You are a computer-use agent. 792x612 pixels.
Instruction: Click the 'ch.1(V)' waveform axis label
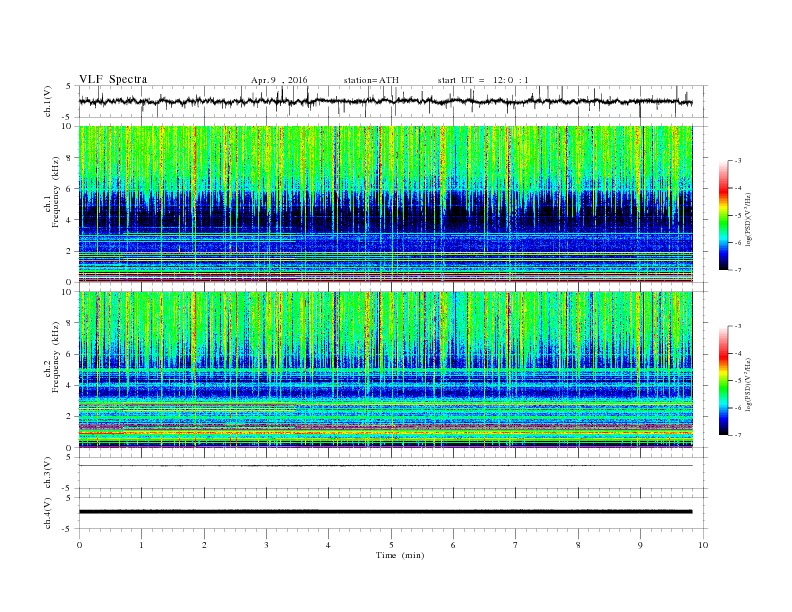pos(48,103)
